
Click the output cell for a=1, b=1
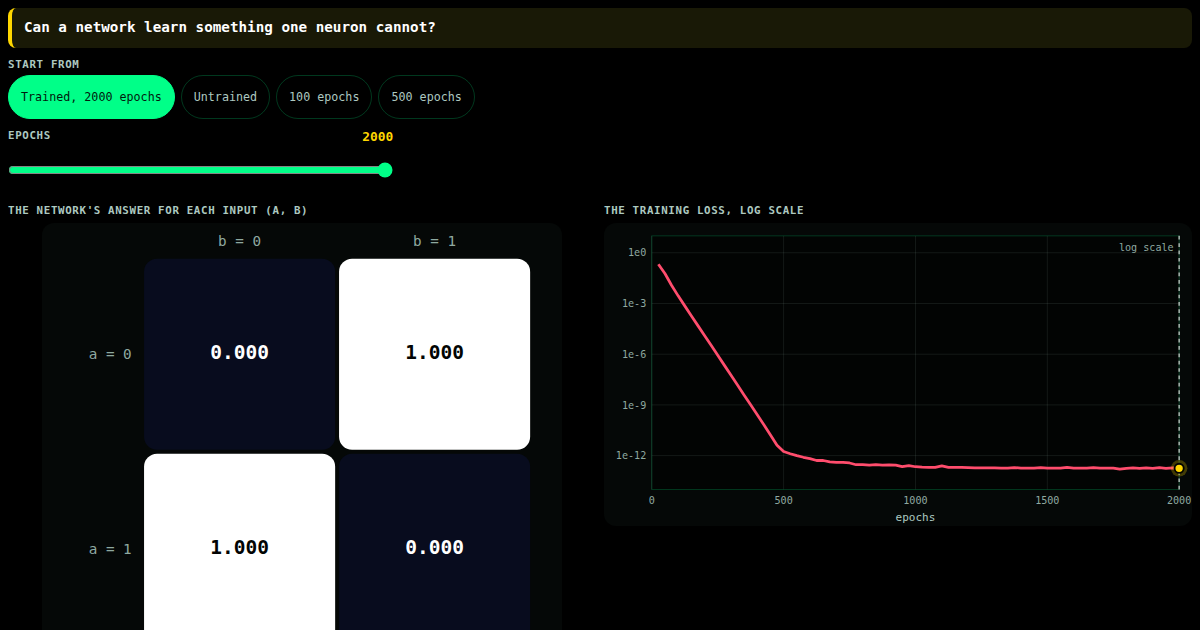click(x=434, y=542)
